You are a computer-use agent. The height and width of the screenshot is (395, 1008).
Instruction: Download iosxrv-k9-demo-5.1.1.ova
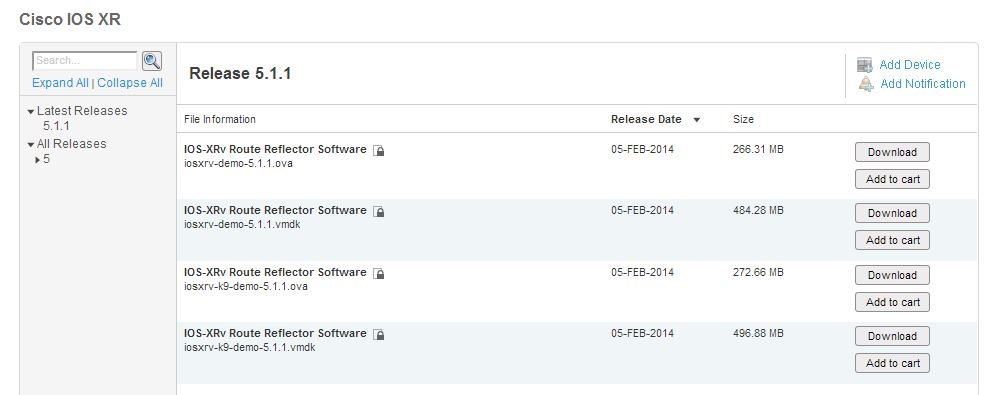[892, 275]
